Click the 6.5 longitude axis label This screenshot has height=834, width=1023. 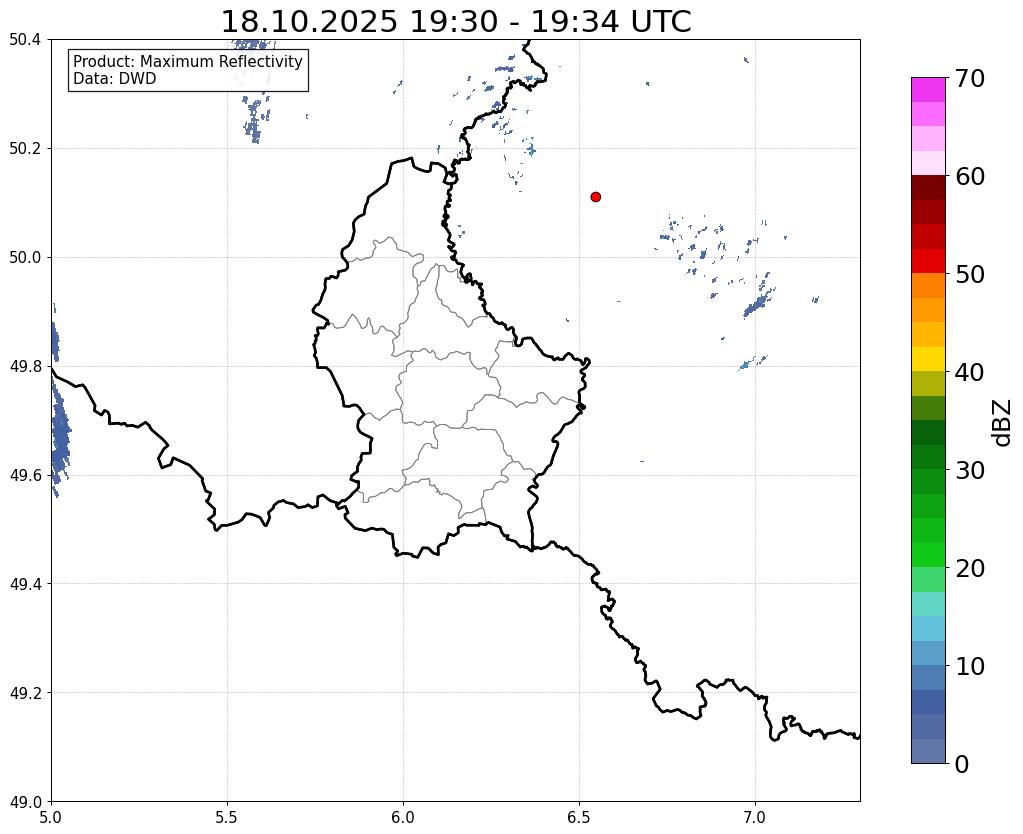(x=579, y=817)
